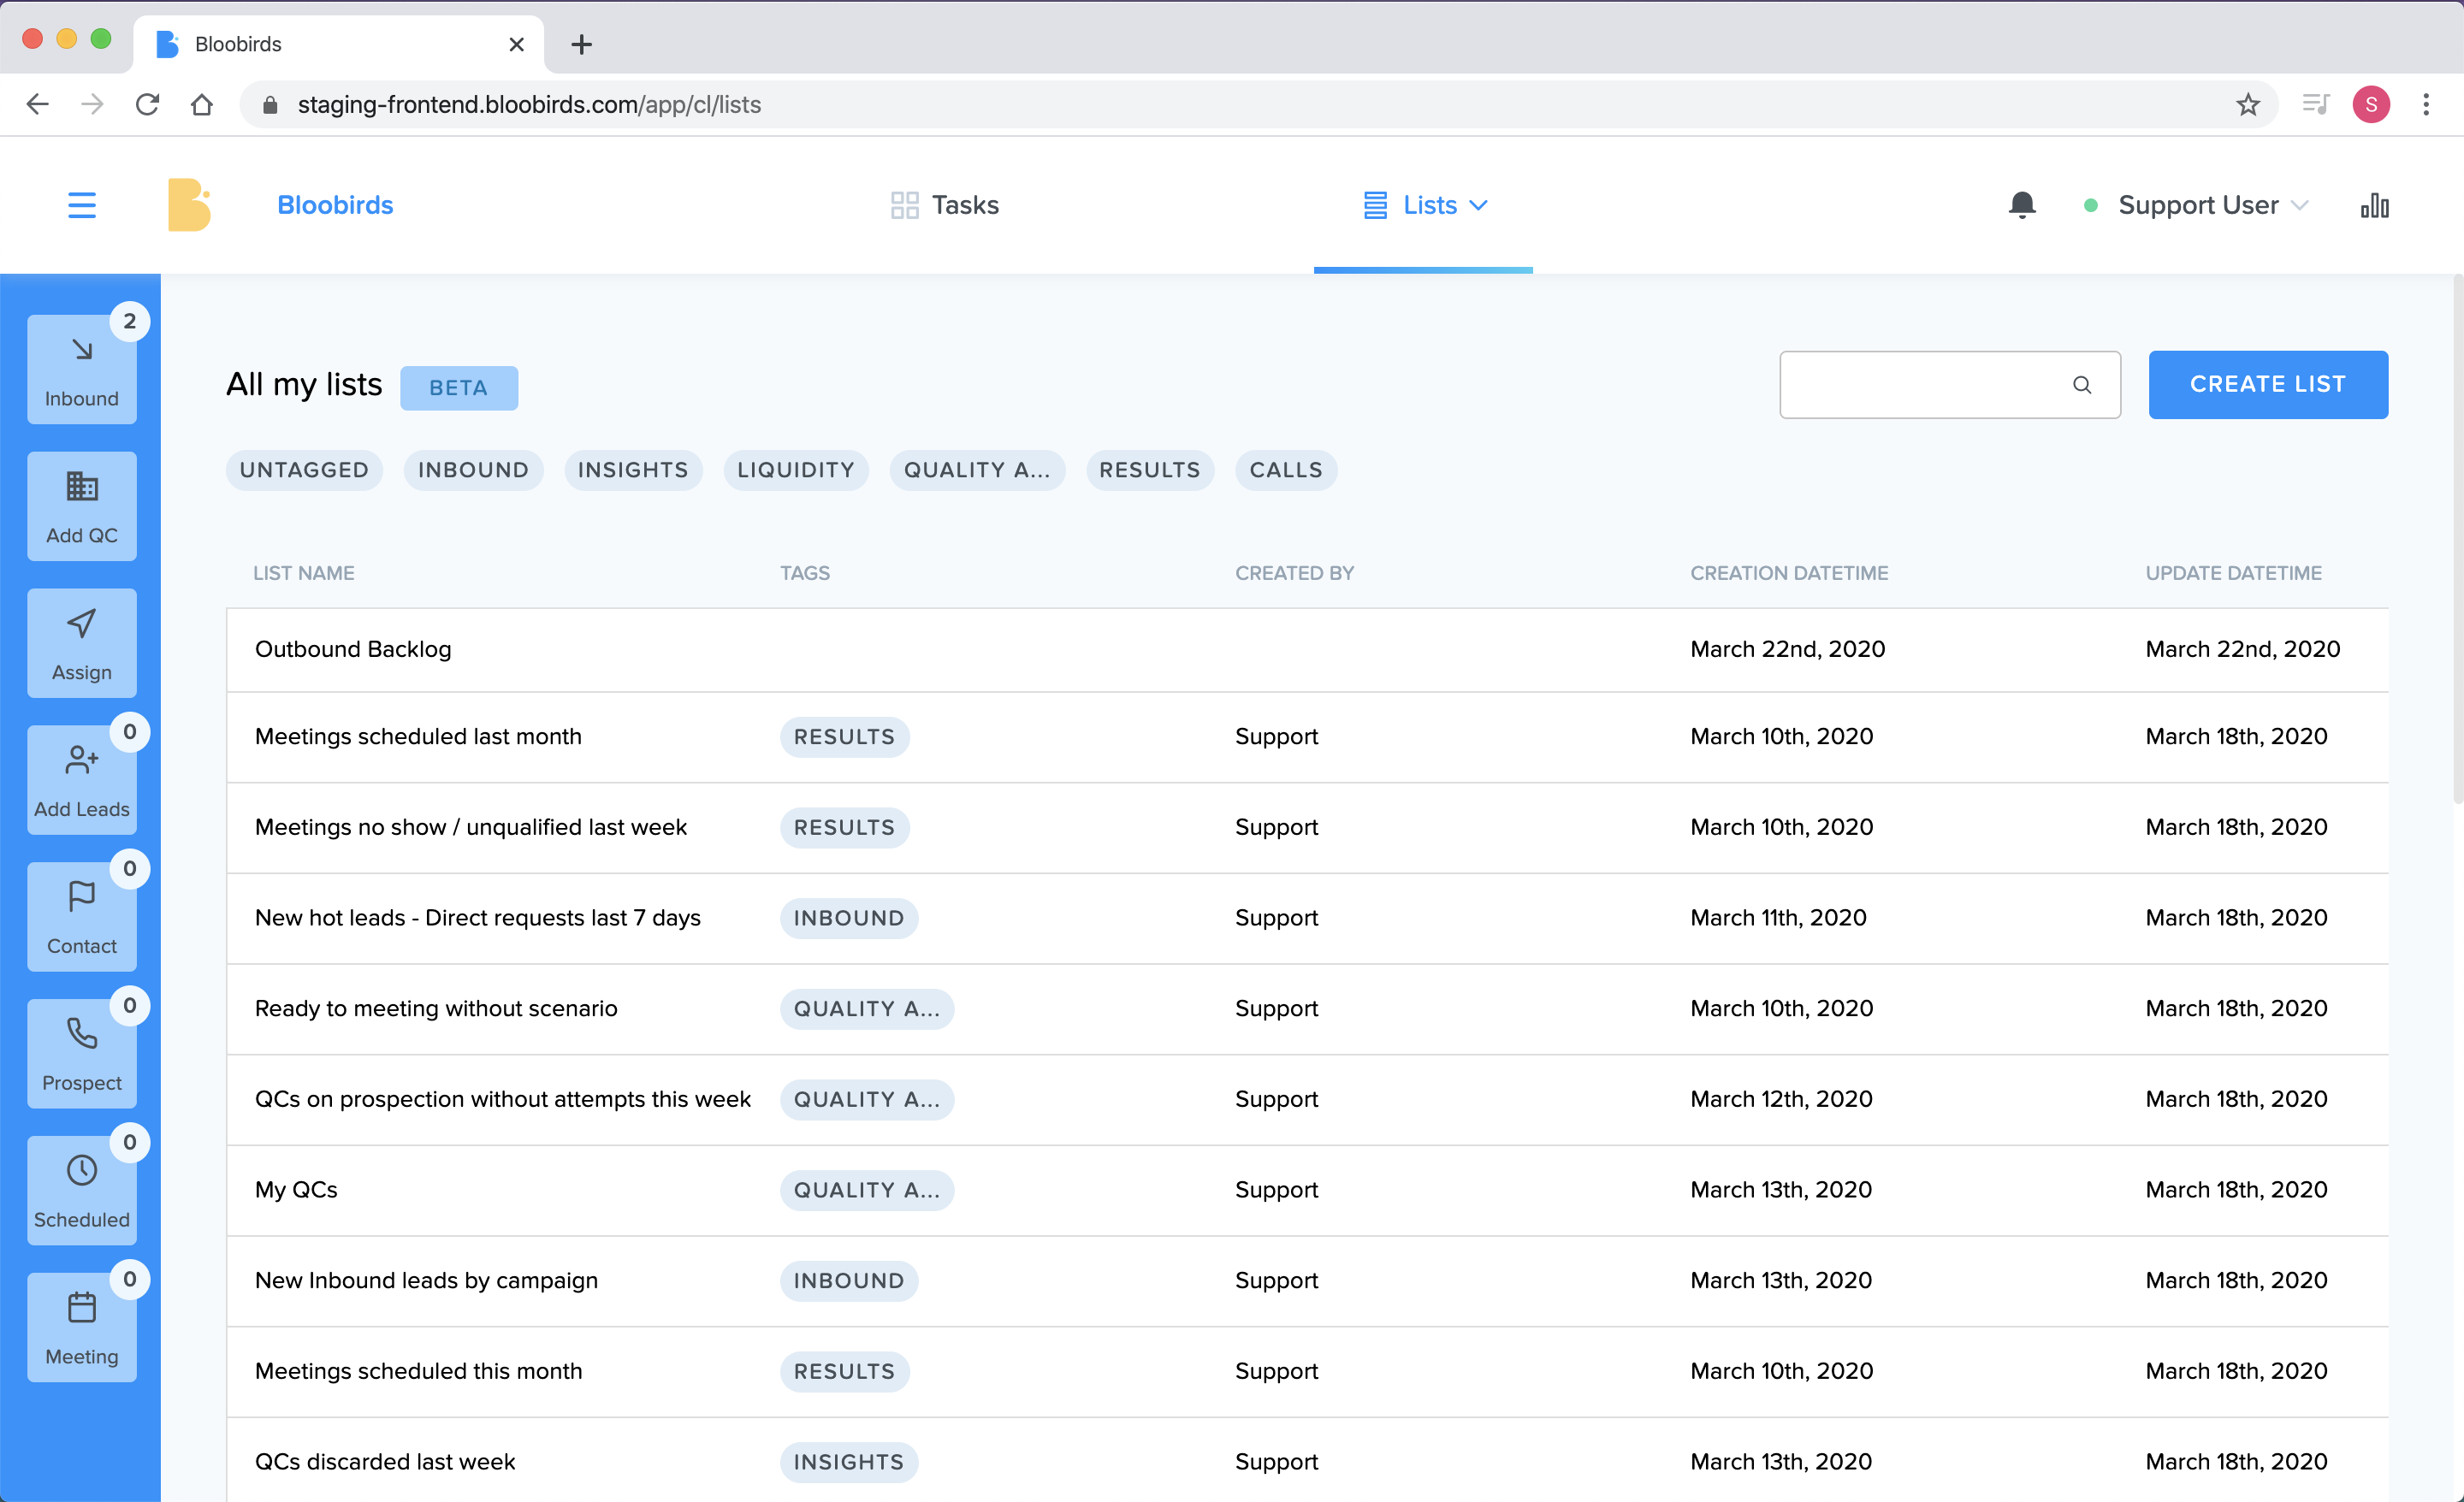Click INSIGHTS tag on QCs discarded row
This screenshot has width=2464, height=1502.
coord(848,1462)
